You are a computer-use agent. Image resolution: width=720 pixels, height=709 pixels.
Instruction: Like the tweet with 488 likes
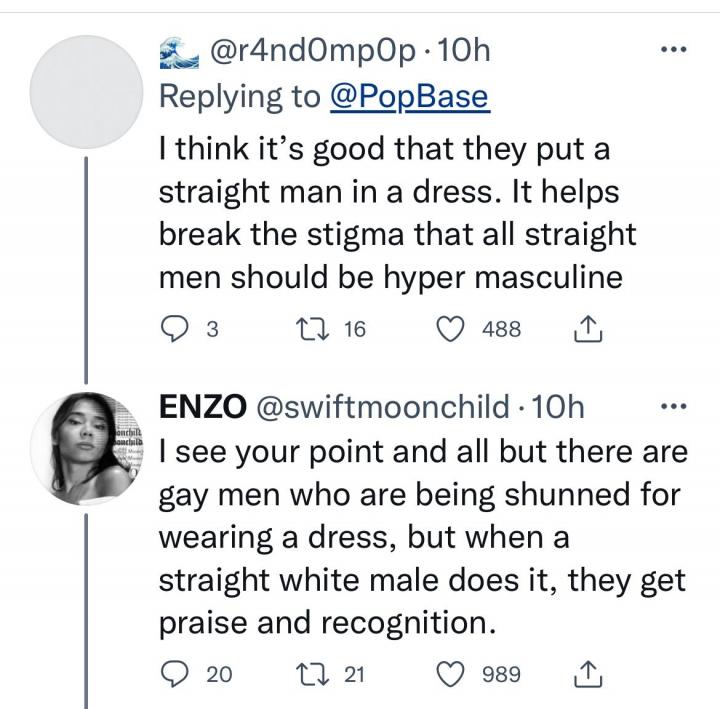click(454, 330)
